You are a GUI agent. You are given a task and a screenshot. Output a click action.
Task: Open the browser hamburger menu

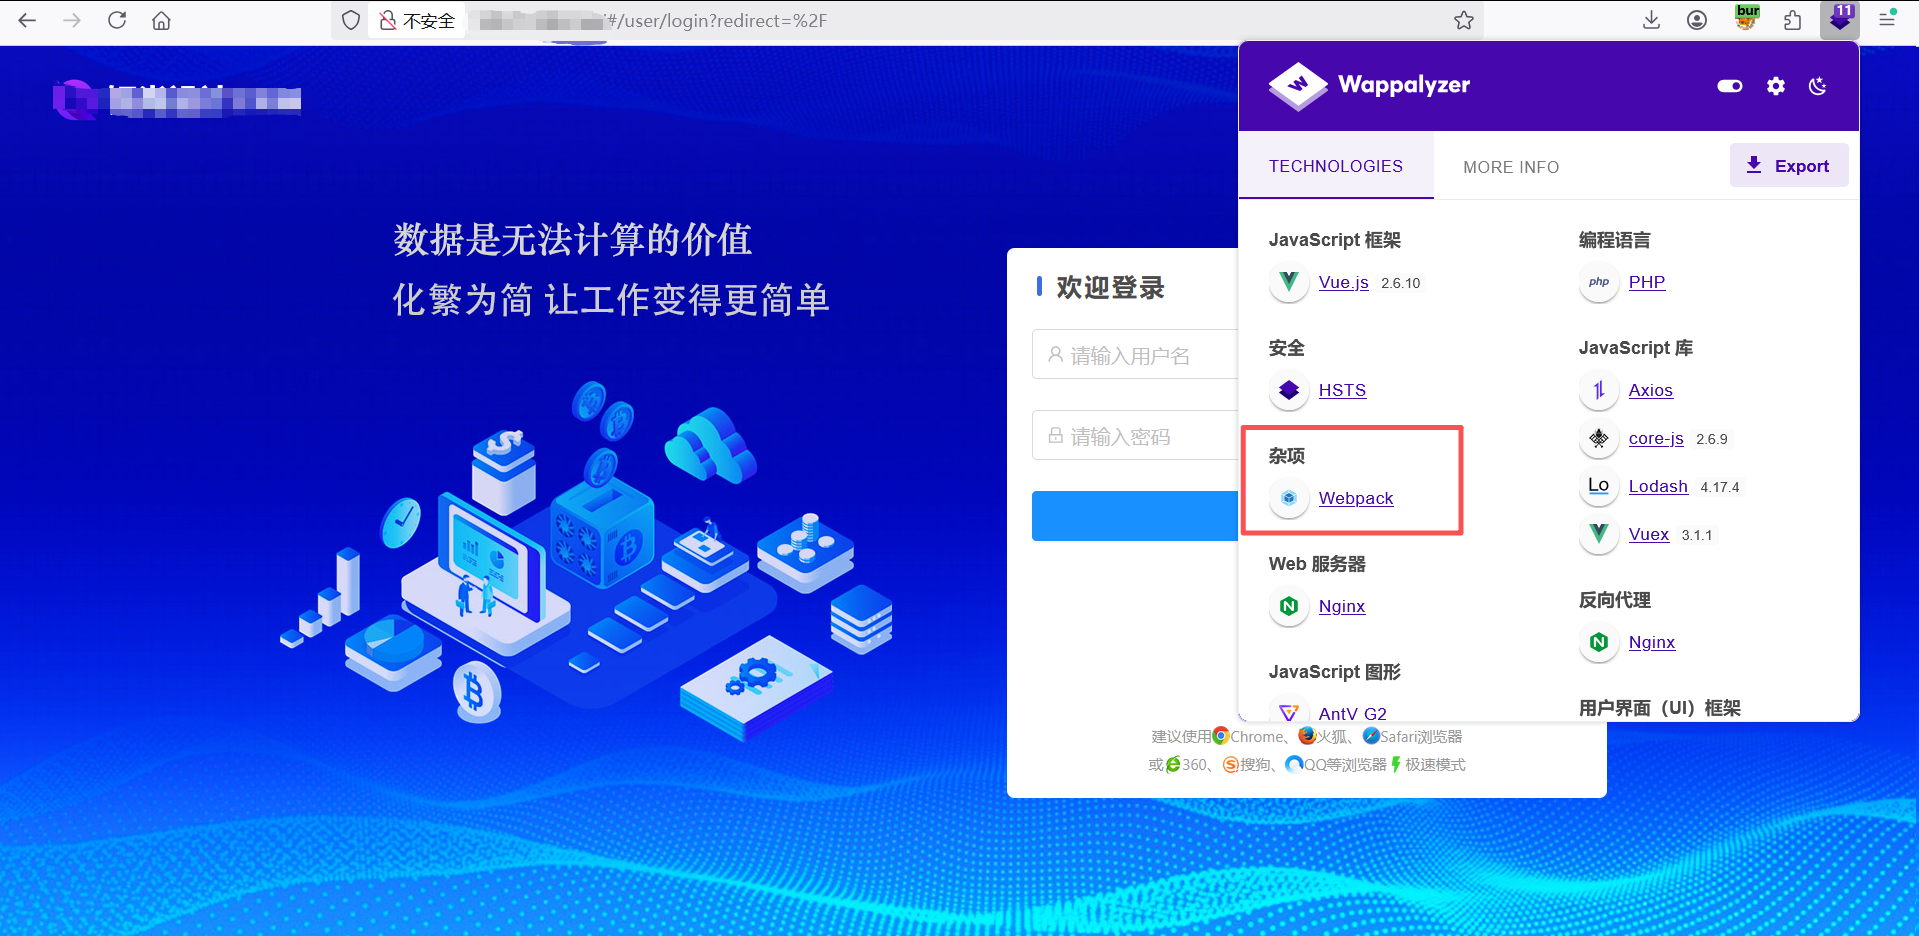(1888, 20)
